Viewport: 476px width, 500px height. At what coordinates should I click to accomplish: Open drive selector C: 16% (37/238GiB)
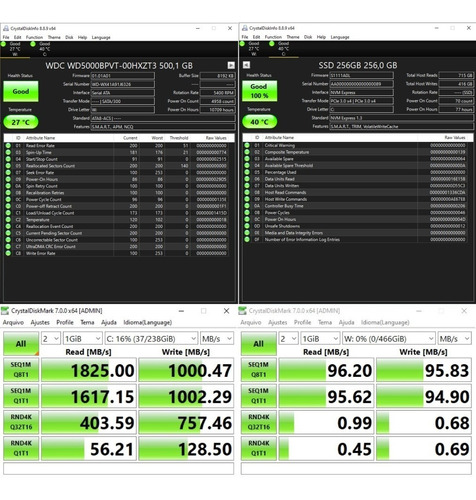coord(151,339)
